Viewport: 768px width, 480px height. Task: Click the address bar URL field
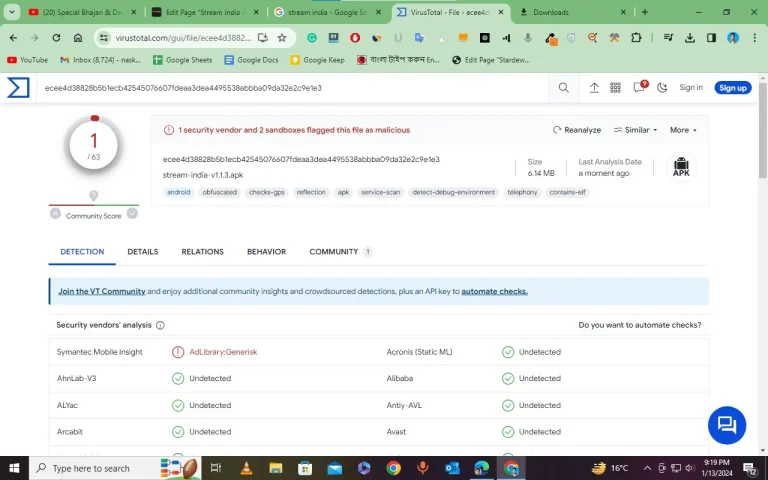coord(183,38)
